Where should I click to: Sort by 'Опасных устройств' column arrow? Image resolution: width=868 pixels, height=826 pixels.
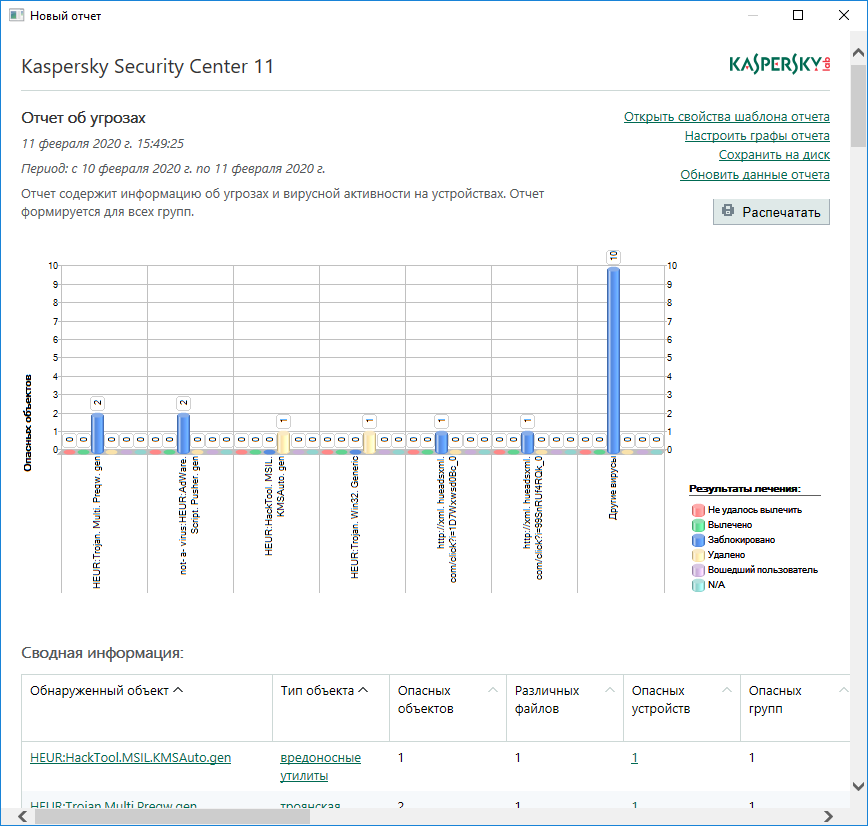click(727, 690)
